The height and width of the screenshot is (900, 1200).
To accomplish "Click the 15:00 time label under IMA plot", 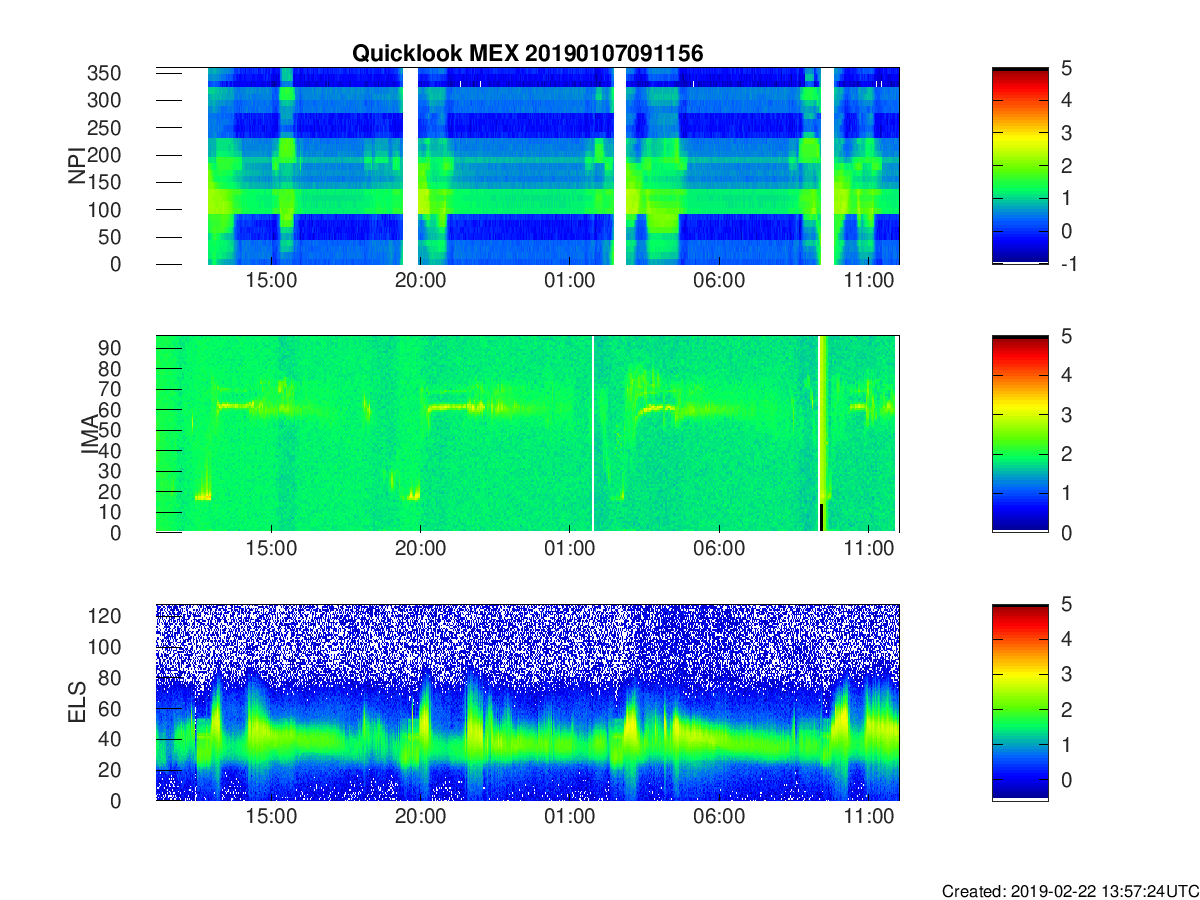I will (x=271, y=550).
